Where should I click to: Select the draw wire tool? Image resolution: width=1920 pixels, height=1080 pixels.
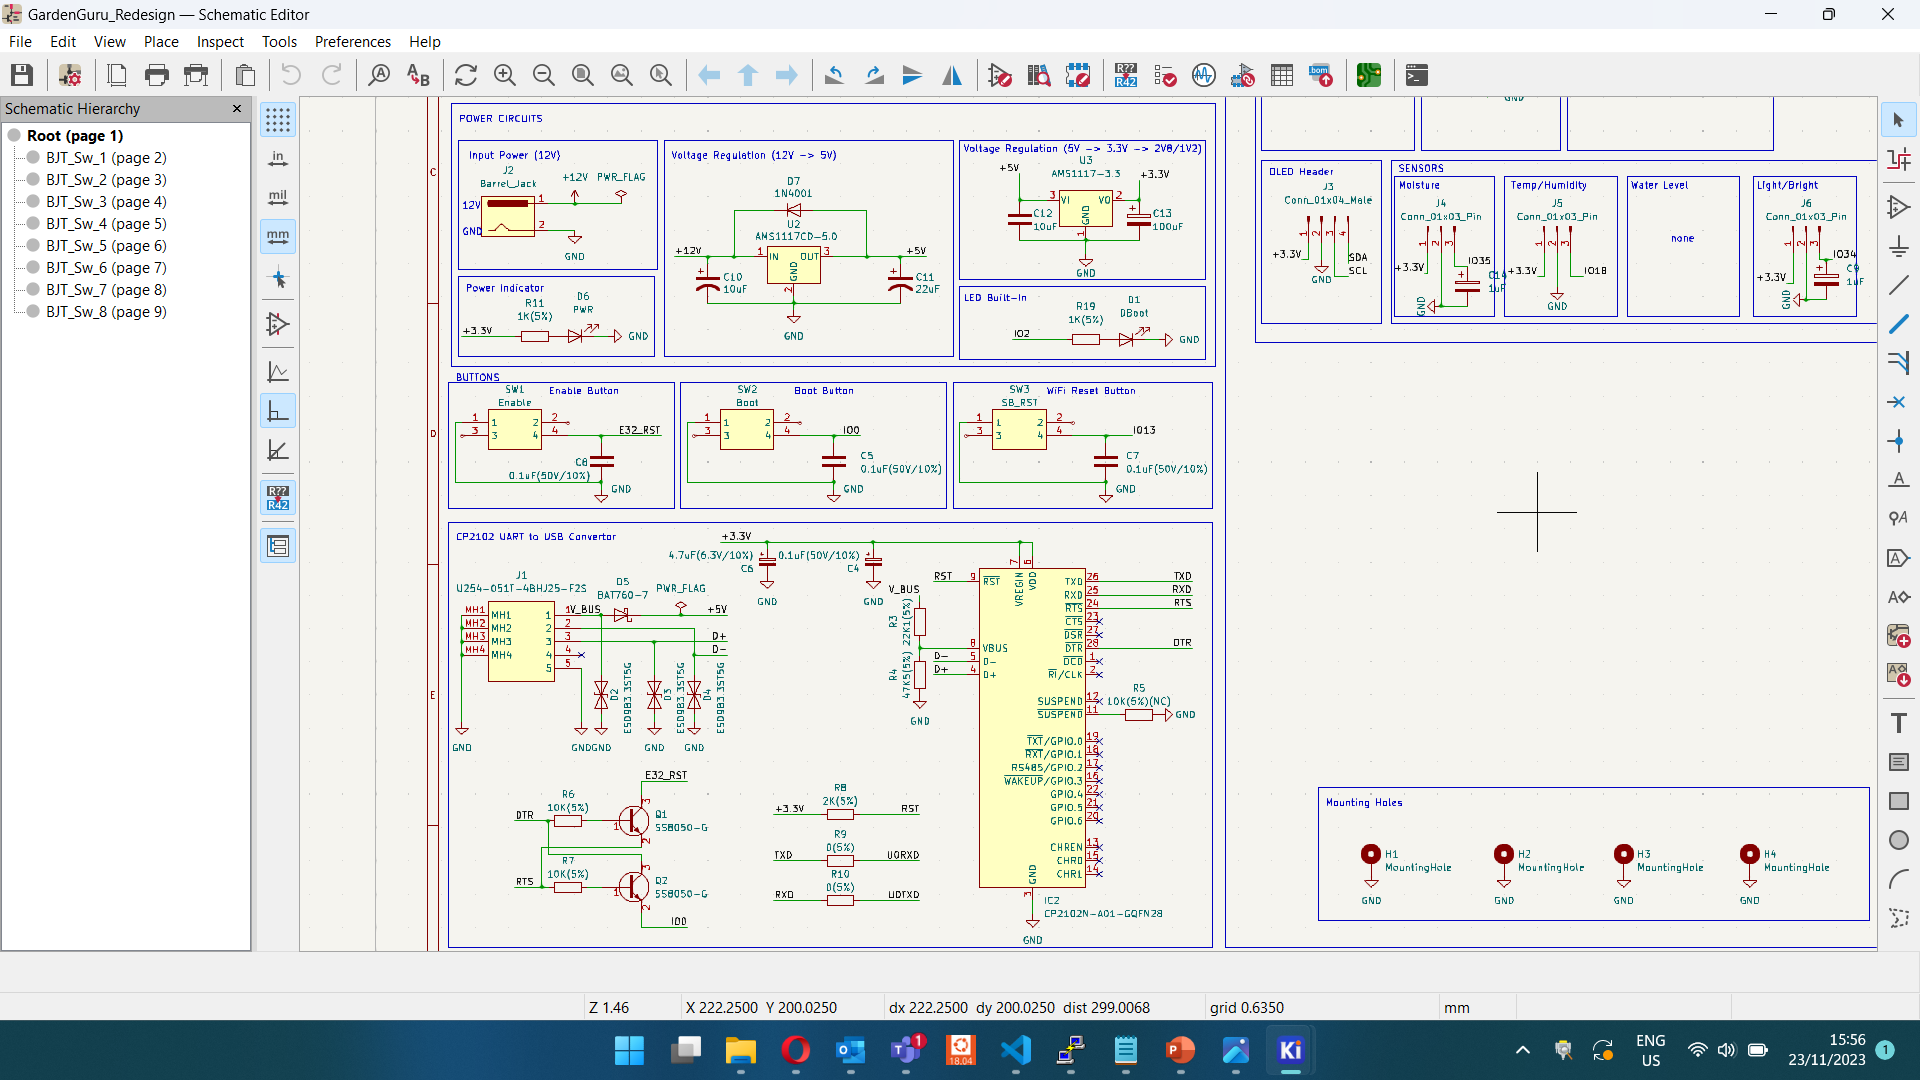pos(1898,285)
